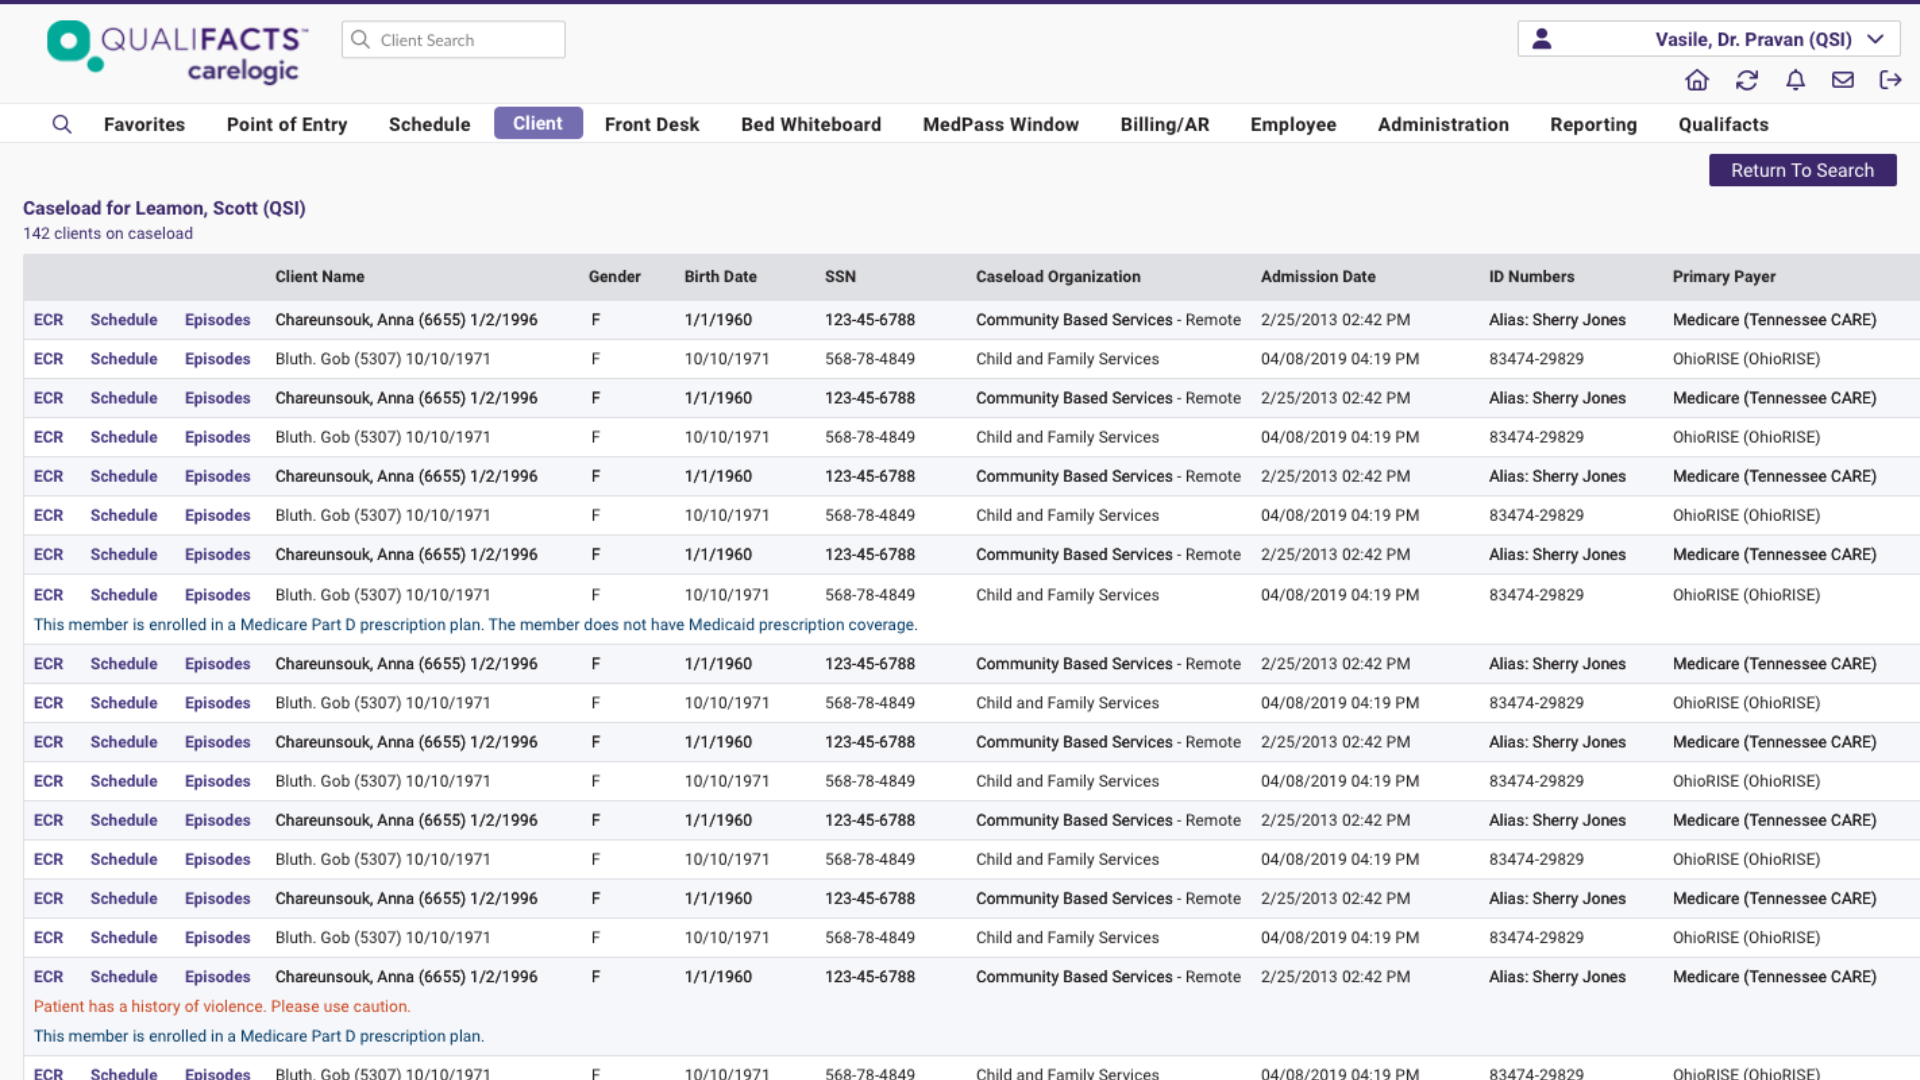Viewport: 1920px width, 1080px height.
Task: Click first row's birth date 1/1/1960
Action: pyautogui.click(x=718, y=320)
